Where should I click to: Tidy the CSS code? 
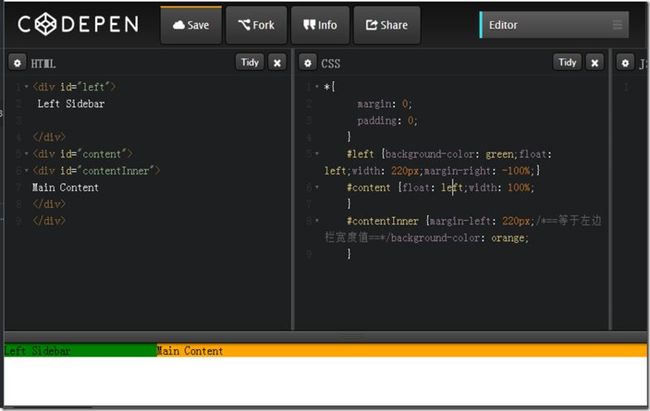coord(567,63)
